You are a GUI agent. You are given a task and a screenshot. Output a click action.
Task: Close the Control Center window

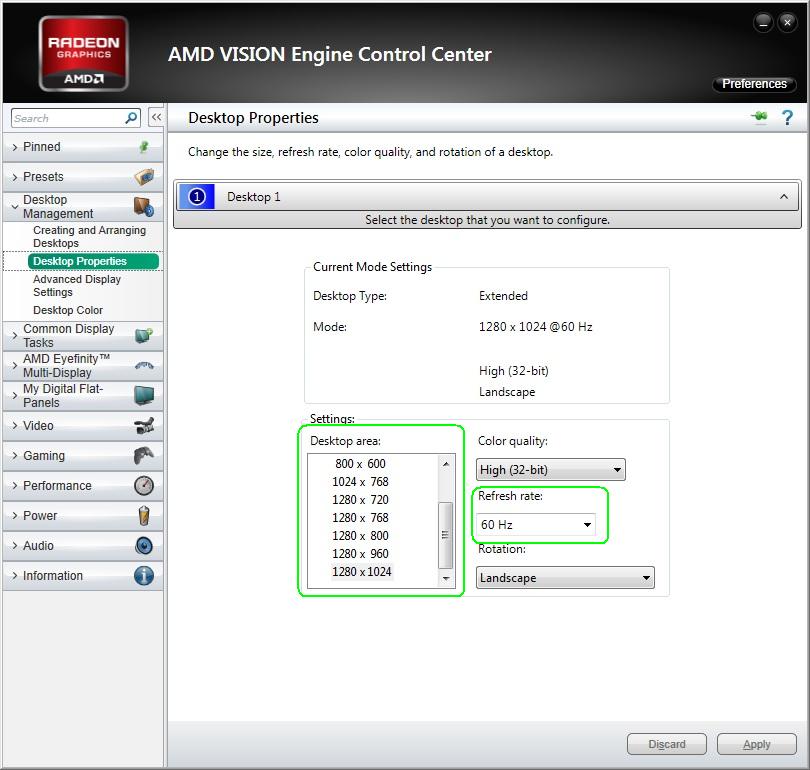point(787,23)
